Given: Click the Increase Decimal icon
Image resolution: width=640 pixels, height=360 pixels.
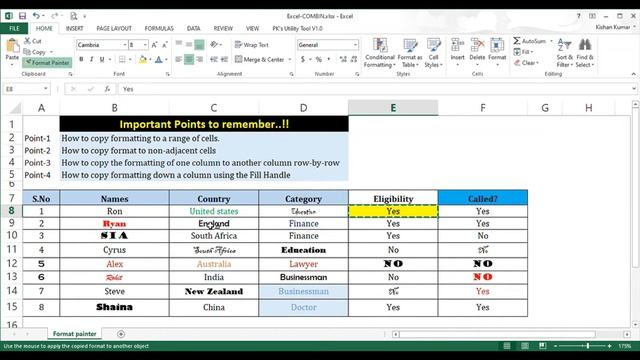Looking at the screenshot, I should pos(343,60).
